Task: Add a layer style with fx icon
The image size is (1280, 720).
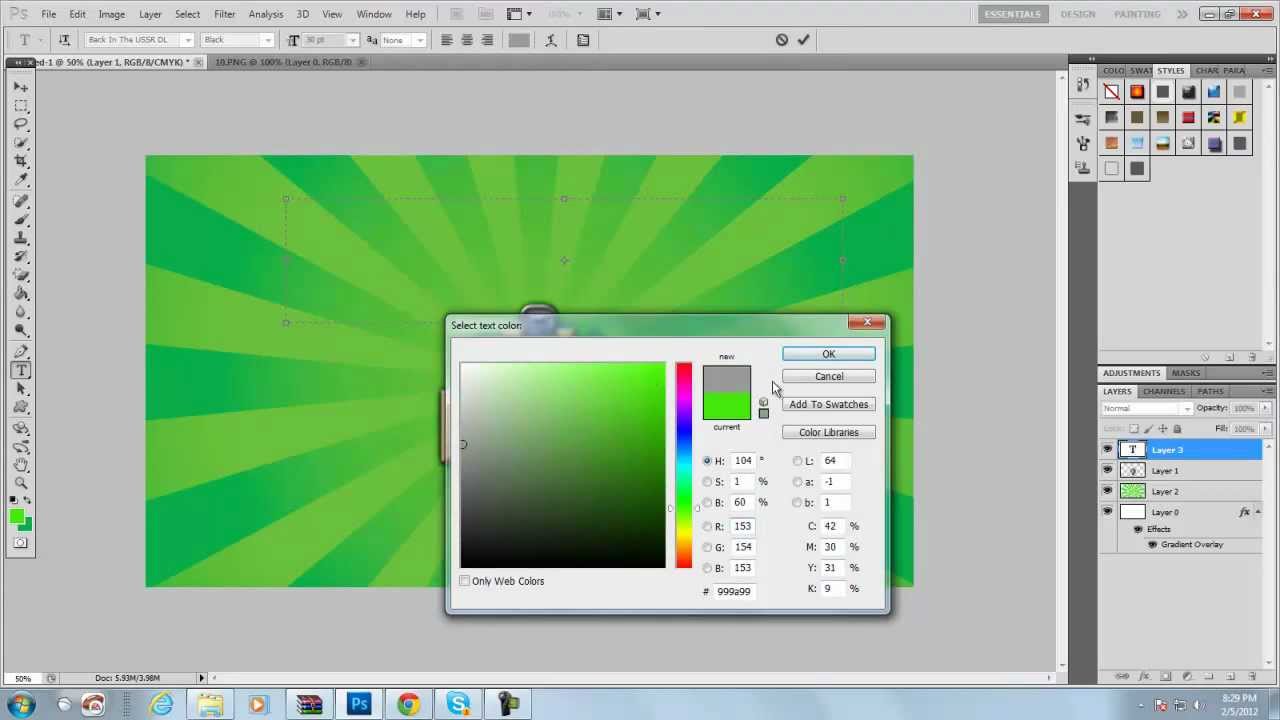Action: click(x=1143, y=677)
